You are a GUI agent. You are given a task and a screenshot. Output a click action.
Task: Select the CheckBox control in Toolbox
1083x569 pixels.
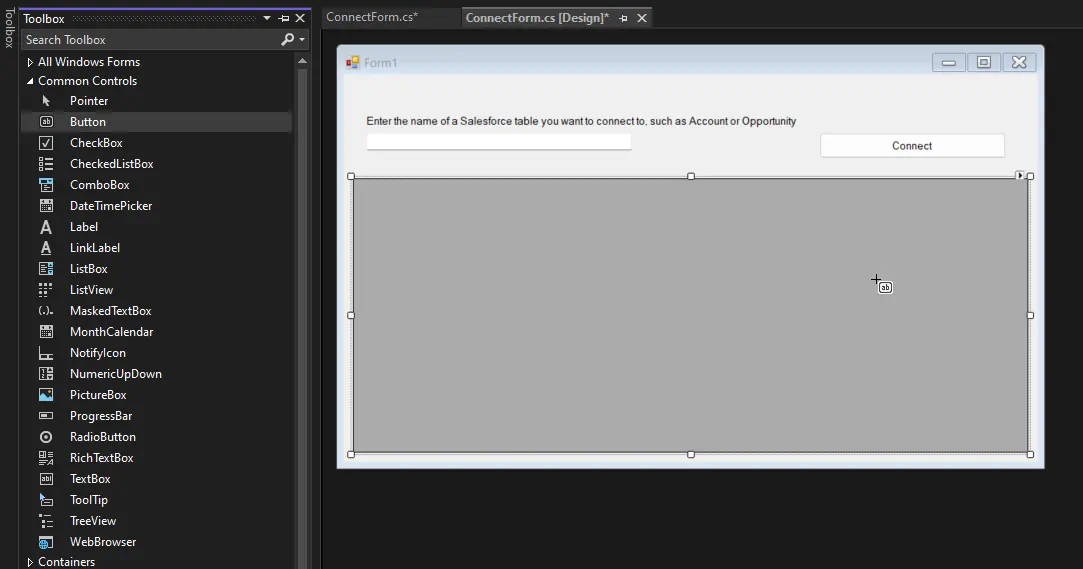tap(96, 143)
